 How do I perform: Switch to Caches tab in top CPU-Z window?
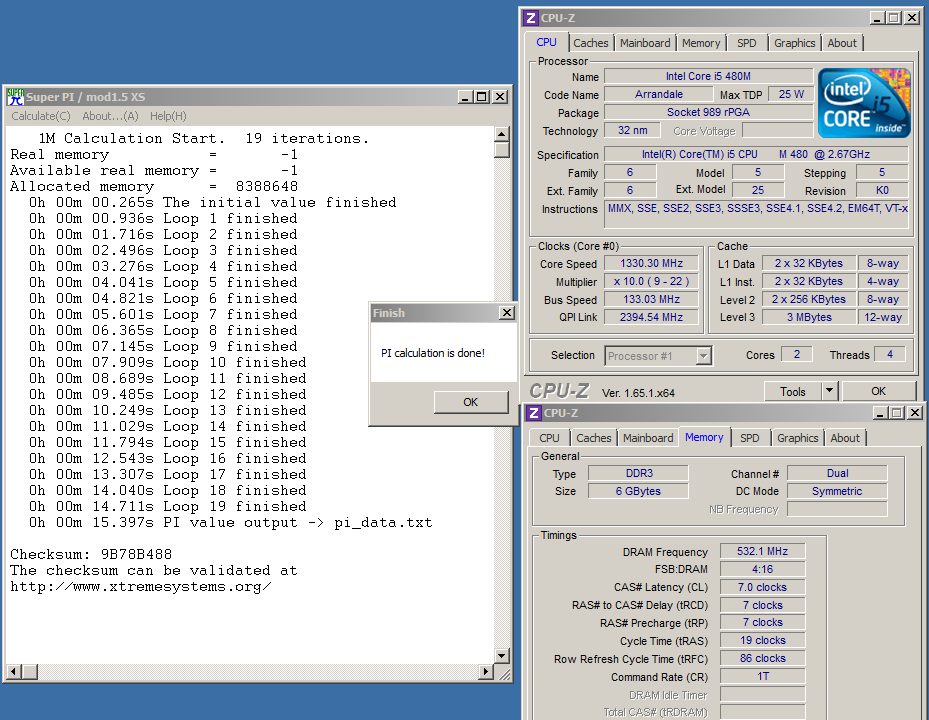point(590,43)
